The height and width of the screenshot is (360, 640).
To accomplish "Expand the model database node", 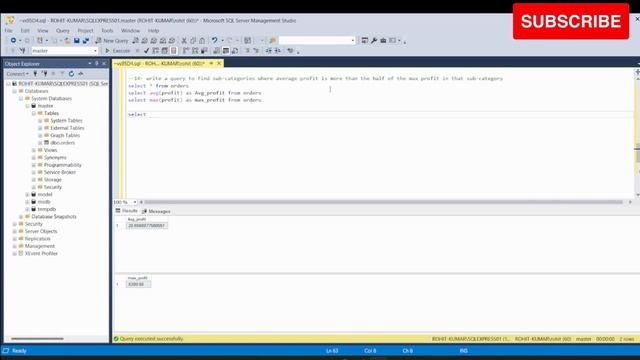I will pyautogui.click(x=27, y=194).
